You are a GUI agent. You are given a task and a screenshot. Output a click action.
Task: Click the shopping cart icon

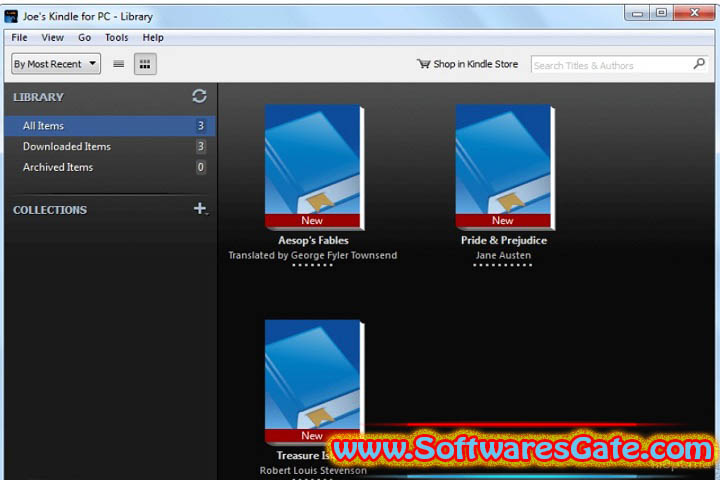pos(423,64)
